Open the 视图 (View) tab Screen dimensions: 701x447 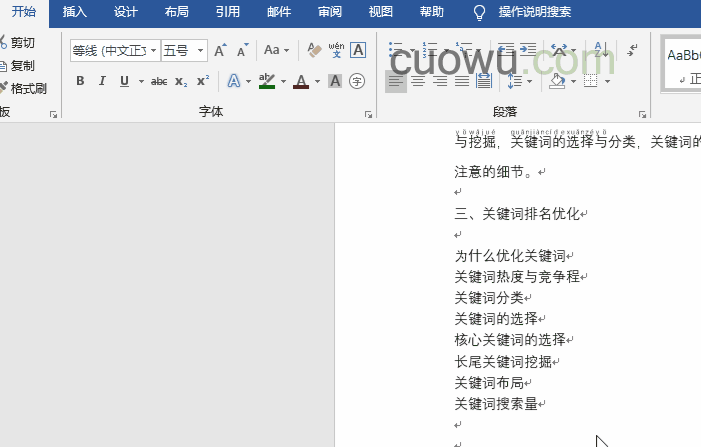click(x=381, y=12)
